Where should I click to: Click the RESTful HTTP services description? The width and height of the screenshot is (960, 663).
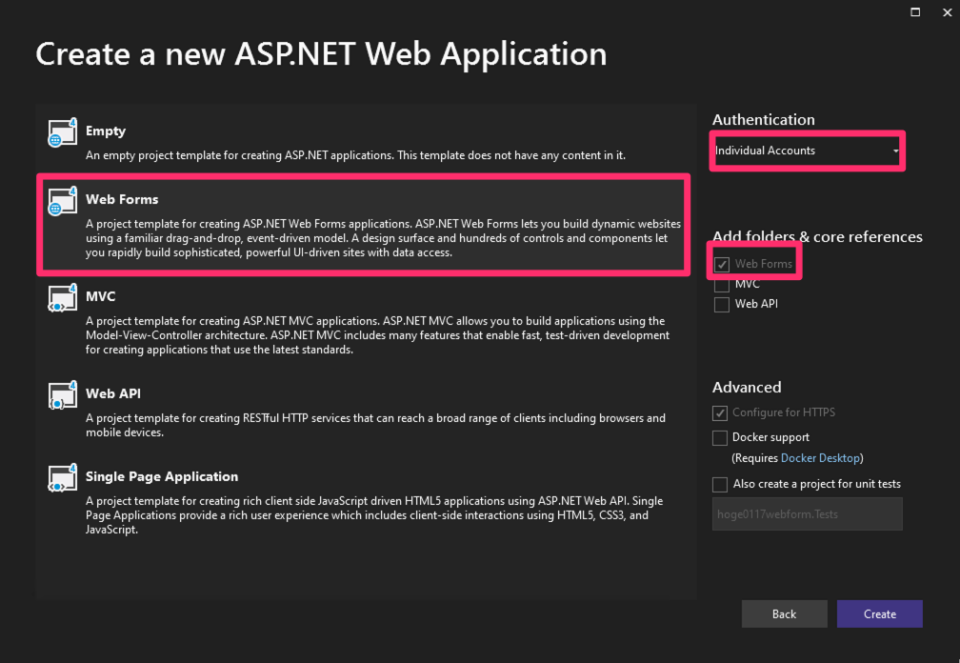click(x=375, y=425)
